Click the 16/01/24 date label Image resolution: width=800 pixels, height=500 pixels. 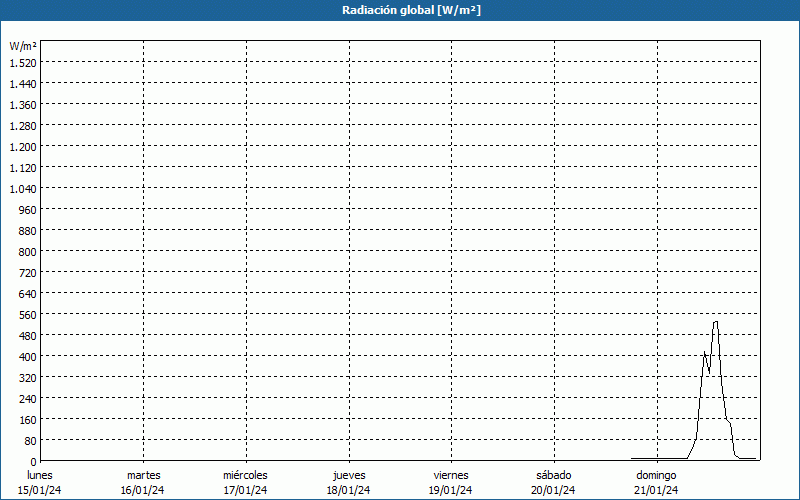coord(142,490)
